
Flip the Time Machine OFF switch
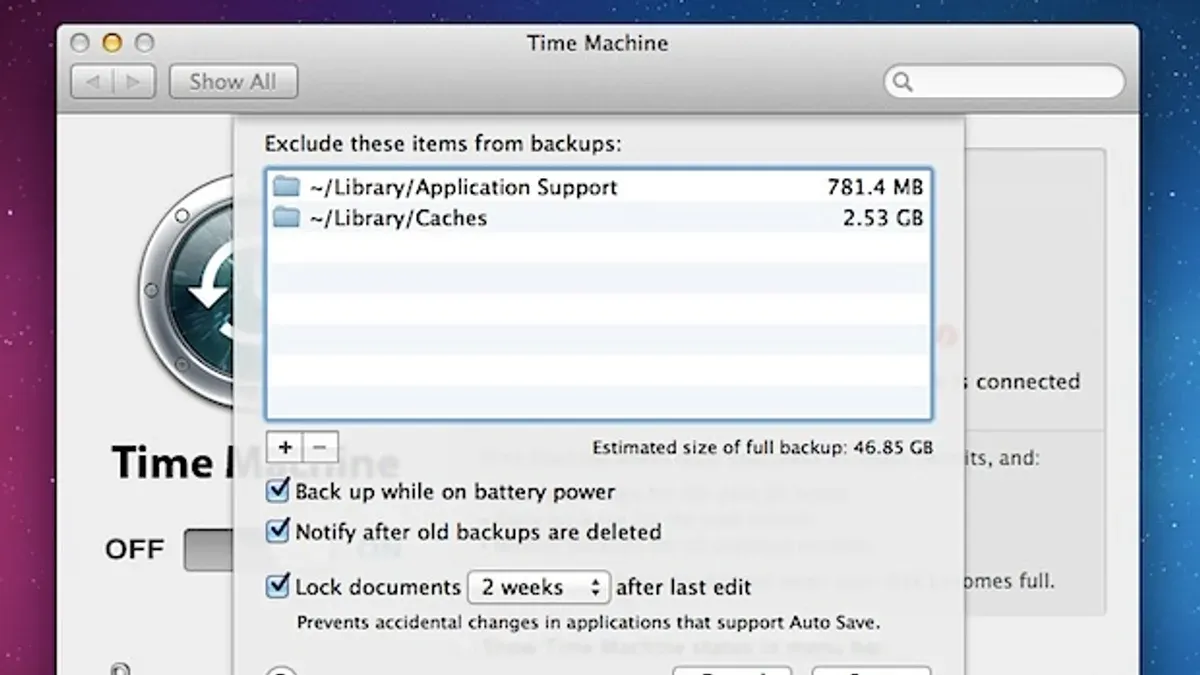pyautogui.click(x=209, y=550)
